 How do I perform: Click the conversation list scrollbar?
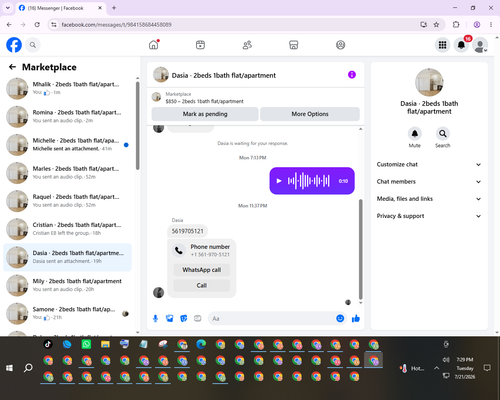[137, 126]
